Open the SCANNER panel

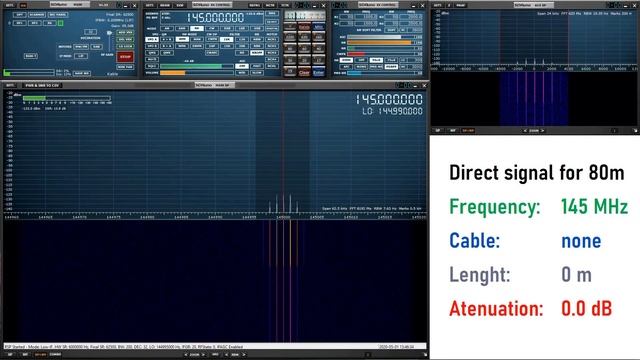(x=37, y=15)
